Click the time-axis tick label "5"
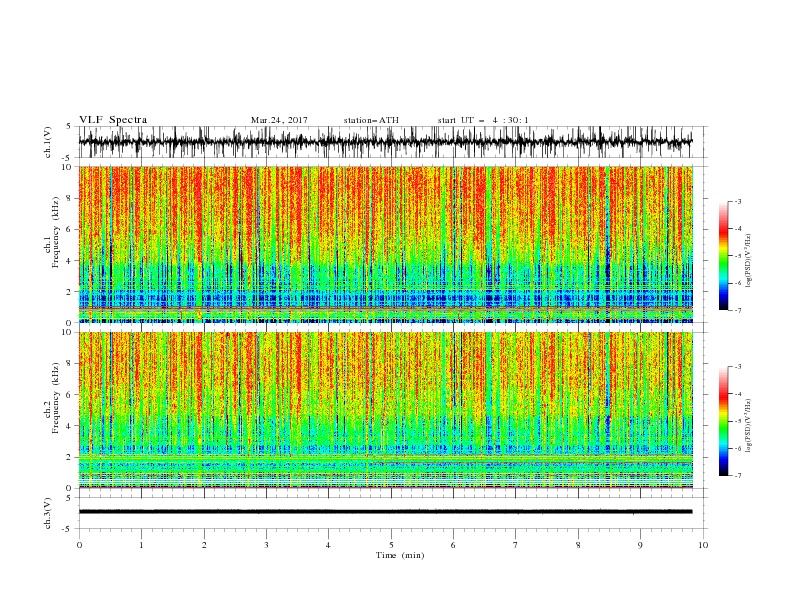Screen dimensions: 792x612 click(391, 545)
